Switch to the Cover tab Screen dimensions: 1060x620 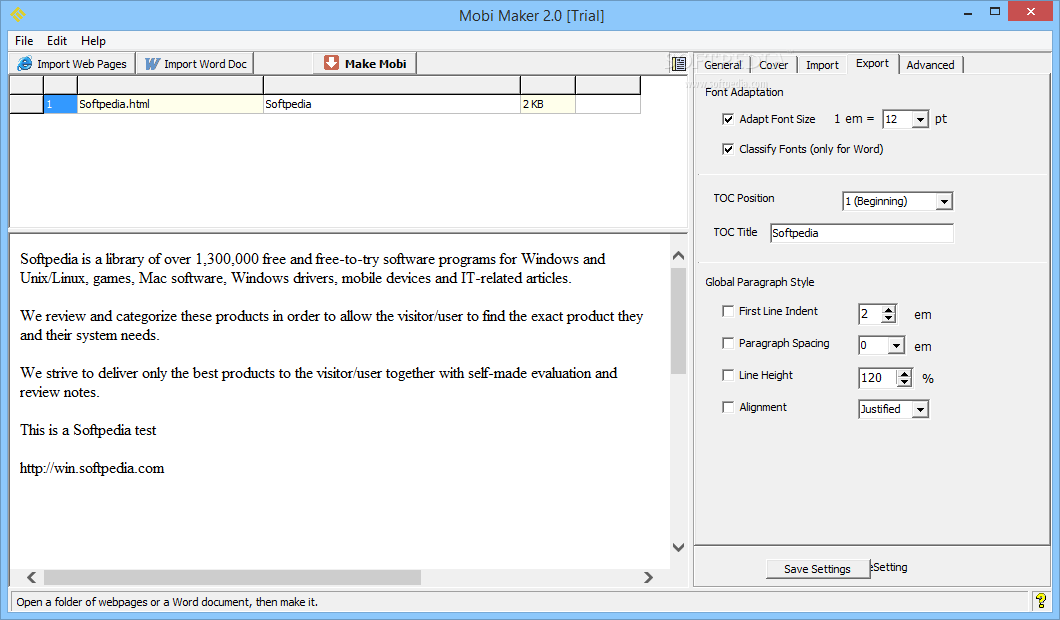click(773, 65)
